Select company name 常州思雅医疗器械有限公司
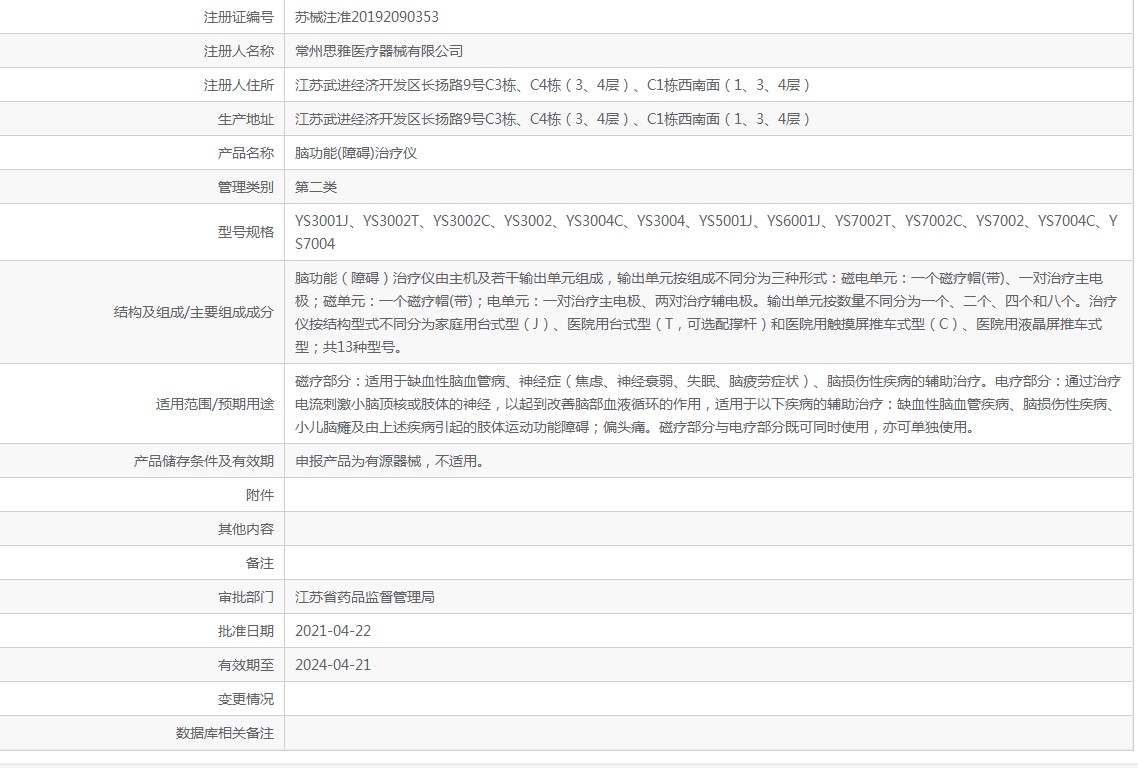This screenshot has width=1138, height=768. 379,51
